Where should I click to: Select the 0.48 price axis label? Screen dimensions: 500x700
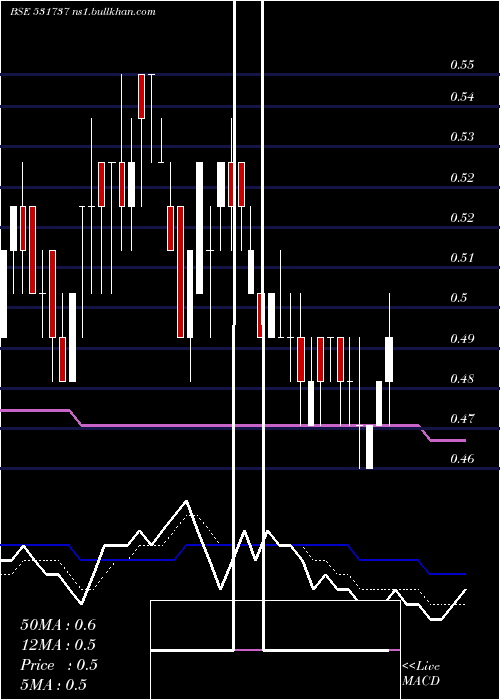[x=462, y=379]
